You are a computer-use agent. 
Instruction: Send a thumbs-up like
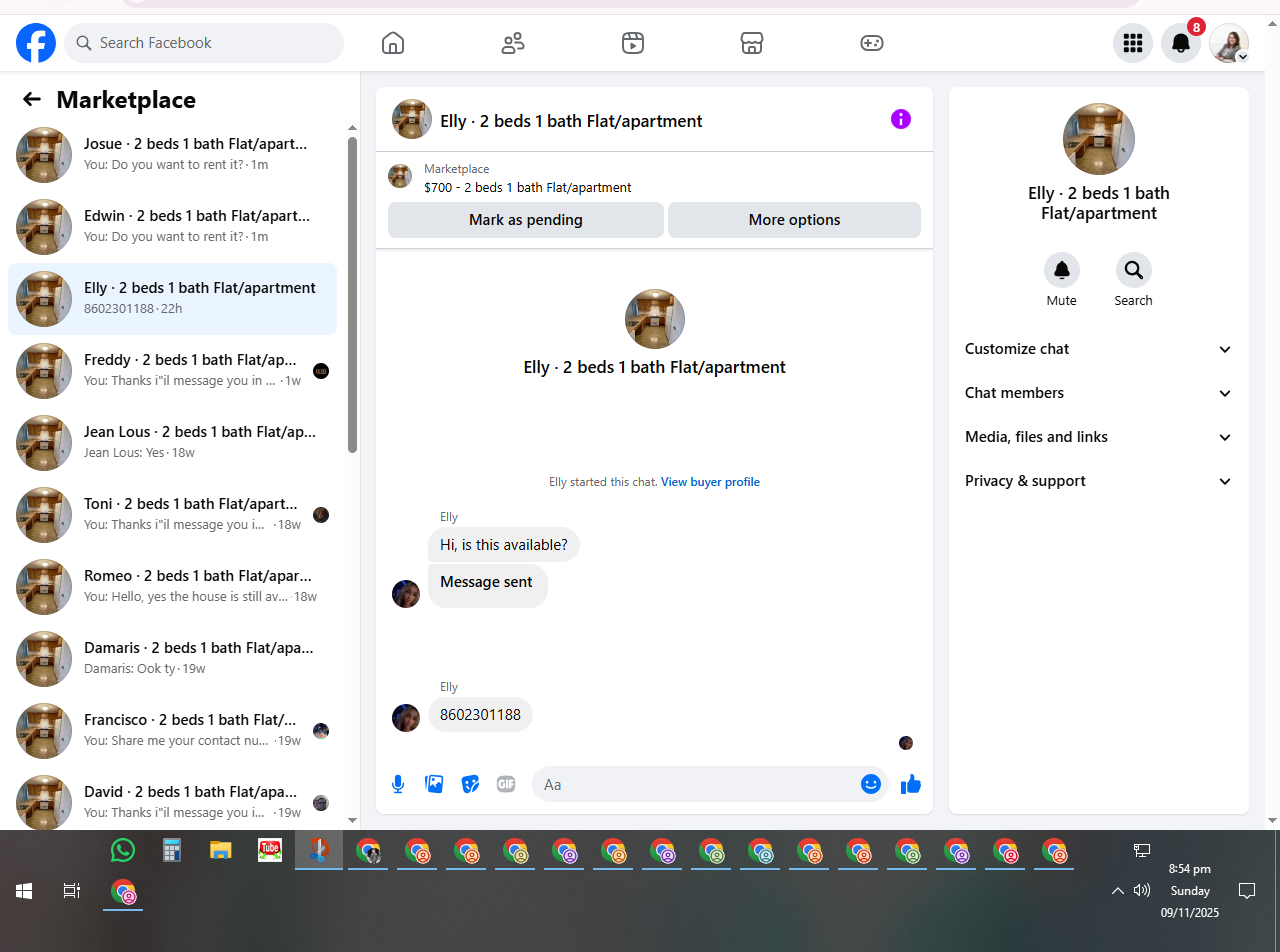(911, 784)
